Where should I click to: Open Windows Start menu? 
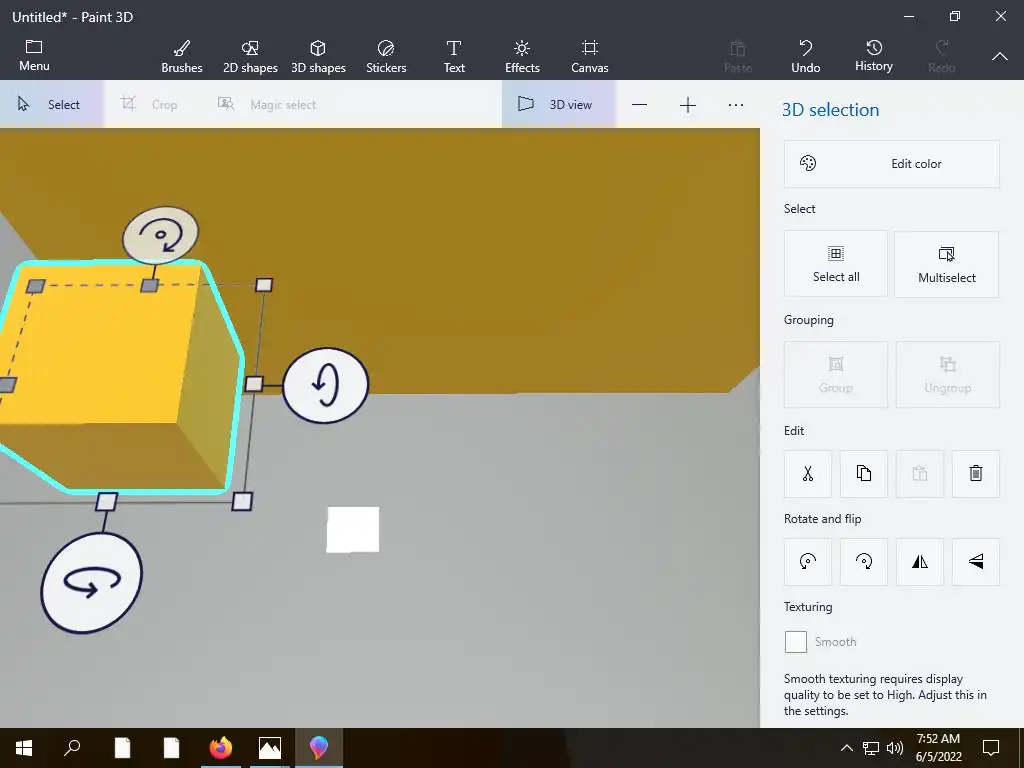click(24, 748)
